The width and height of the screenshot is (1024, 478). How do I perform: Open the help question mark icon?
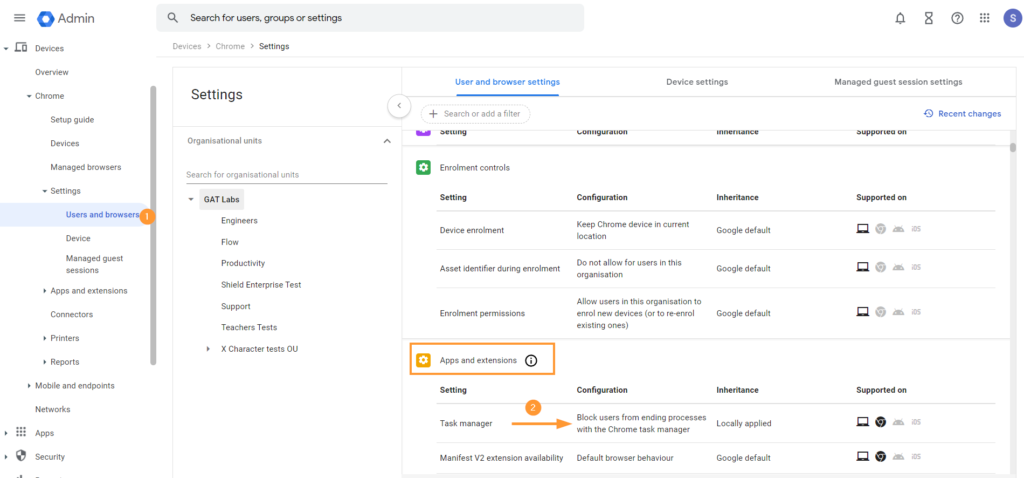957,18
